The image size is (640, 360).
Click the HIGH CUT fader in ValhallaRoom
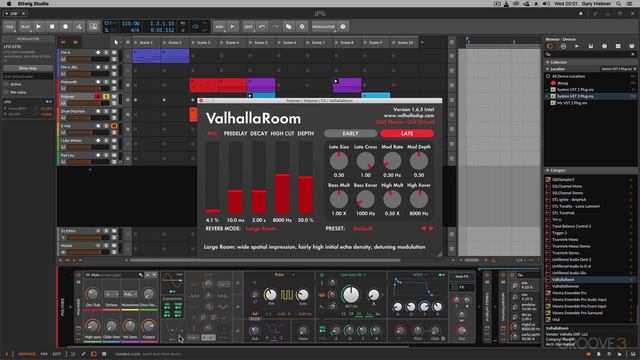pos(282,178)
